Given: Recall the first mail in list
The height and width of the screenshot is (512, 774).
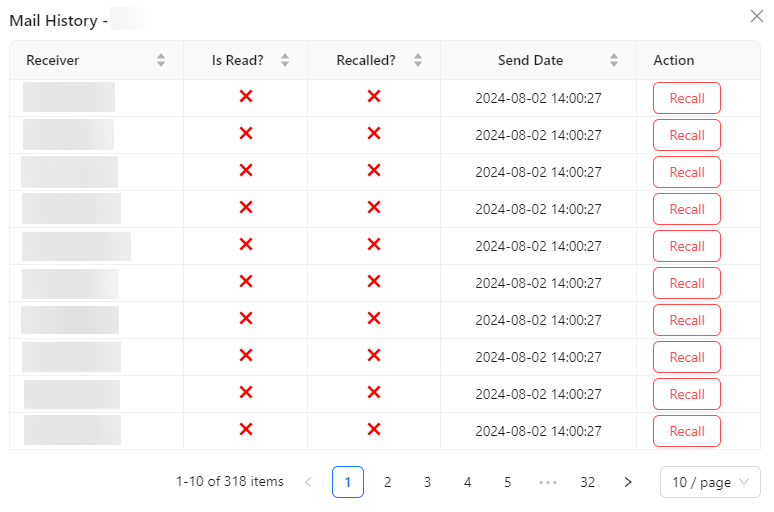Looking at the screenshot, I should (x=686, y=98).
